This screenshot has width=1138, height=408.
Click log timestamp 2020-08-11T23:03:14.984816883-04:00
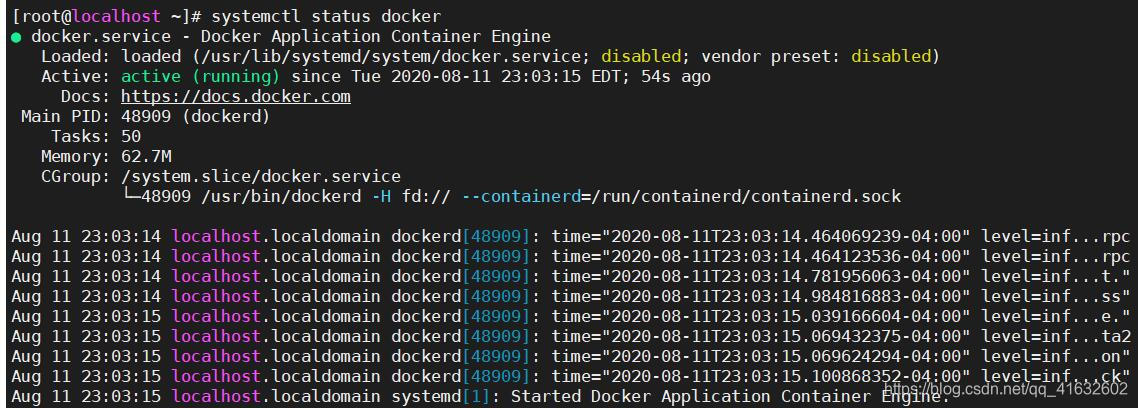785,296
